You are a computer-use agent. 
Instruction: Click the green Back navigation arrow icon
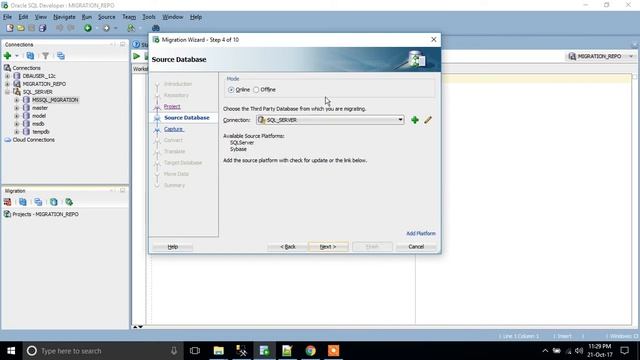point(88,28)
